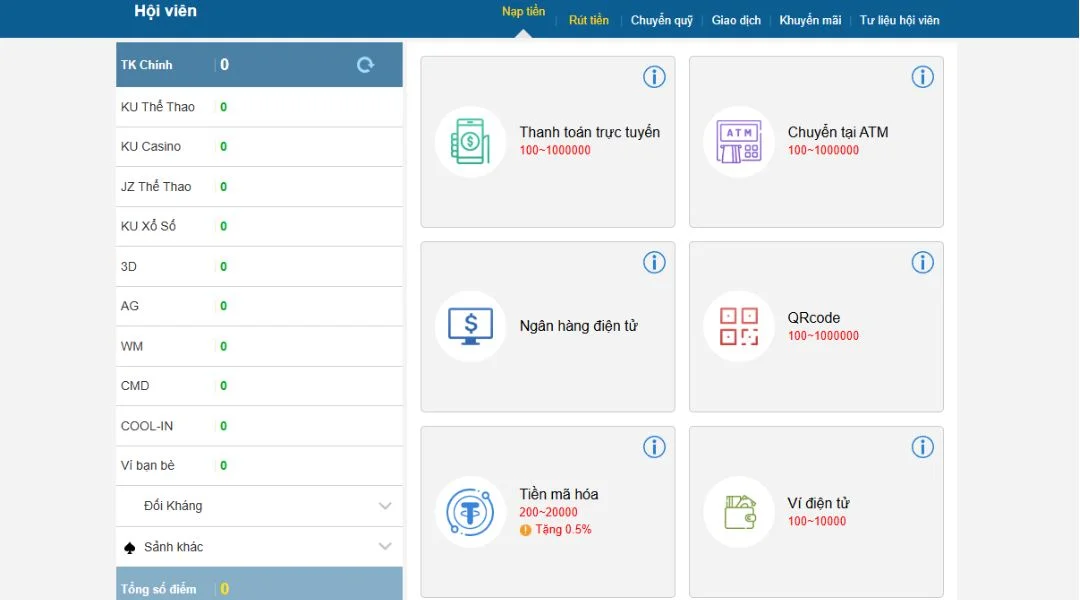Go to the Giao dịch tab
This screenshot has height=600, width=1080.
[x=736, y=21]
